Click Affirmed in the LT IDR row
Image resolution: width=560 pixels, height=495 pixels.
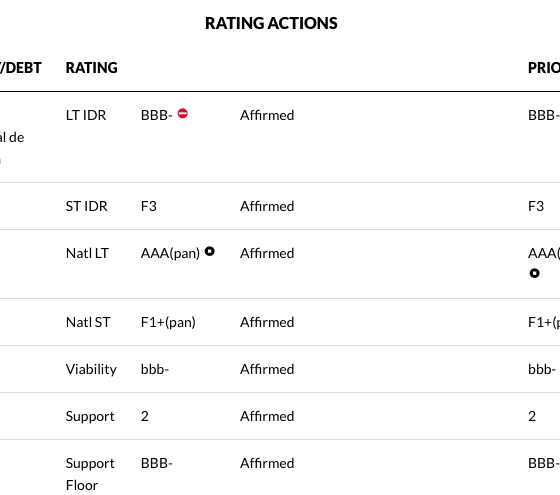point(267,115)
